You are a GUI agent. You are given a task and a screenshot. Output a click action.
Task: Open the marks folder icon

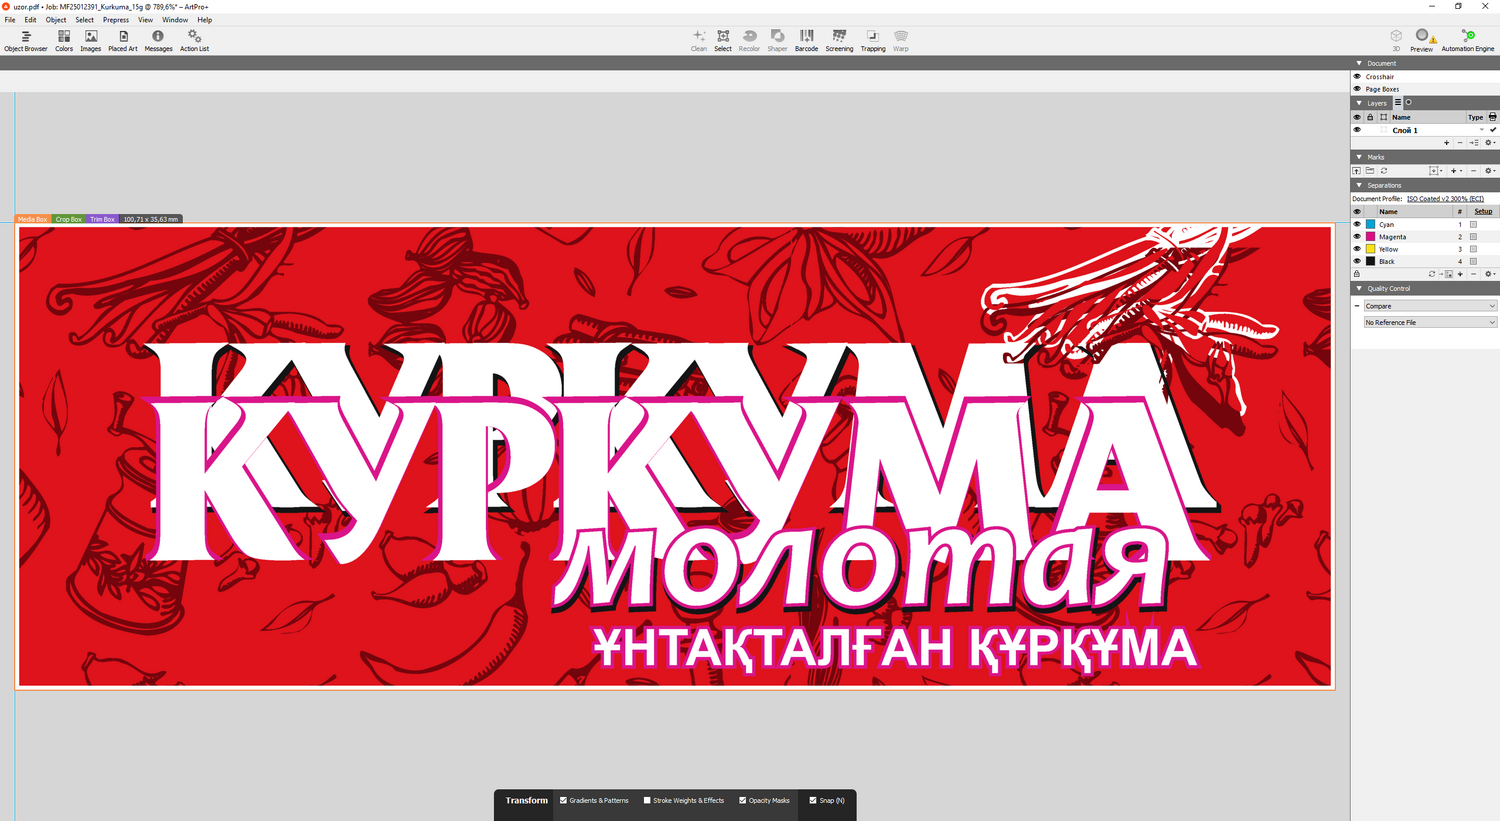[1370, 171]
